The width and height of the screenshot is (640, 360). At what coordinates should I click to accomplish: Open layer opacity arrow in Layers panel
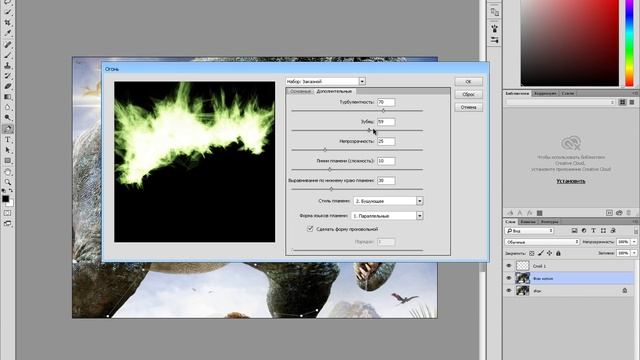click(x=634, y=242)
